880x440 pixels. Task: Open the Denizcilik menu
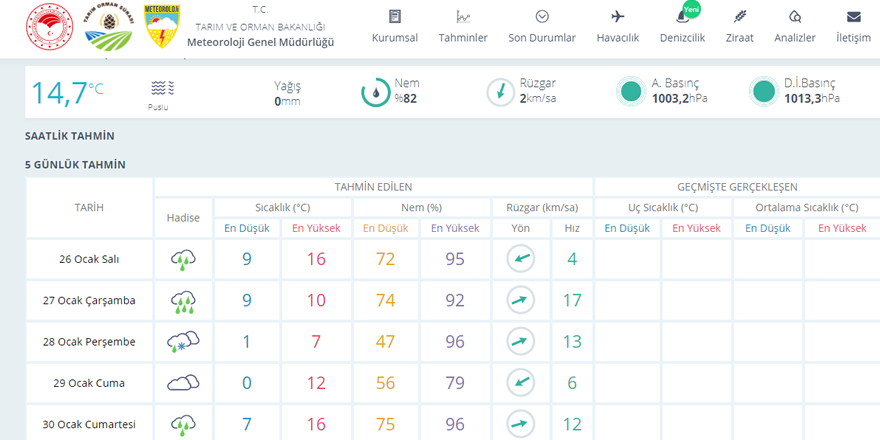682,38
